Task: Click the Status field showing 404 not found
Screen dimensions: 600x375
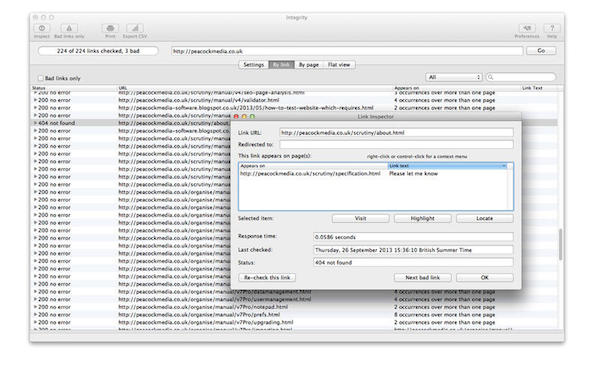Action: [x=413, y=262]
